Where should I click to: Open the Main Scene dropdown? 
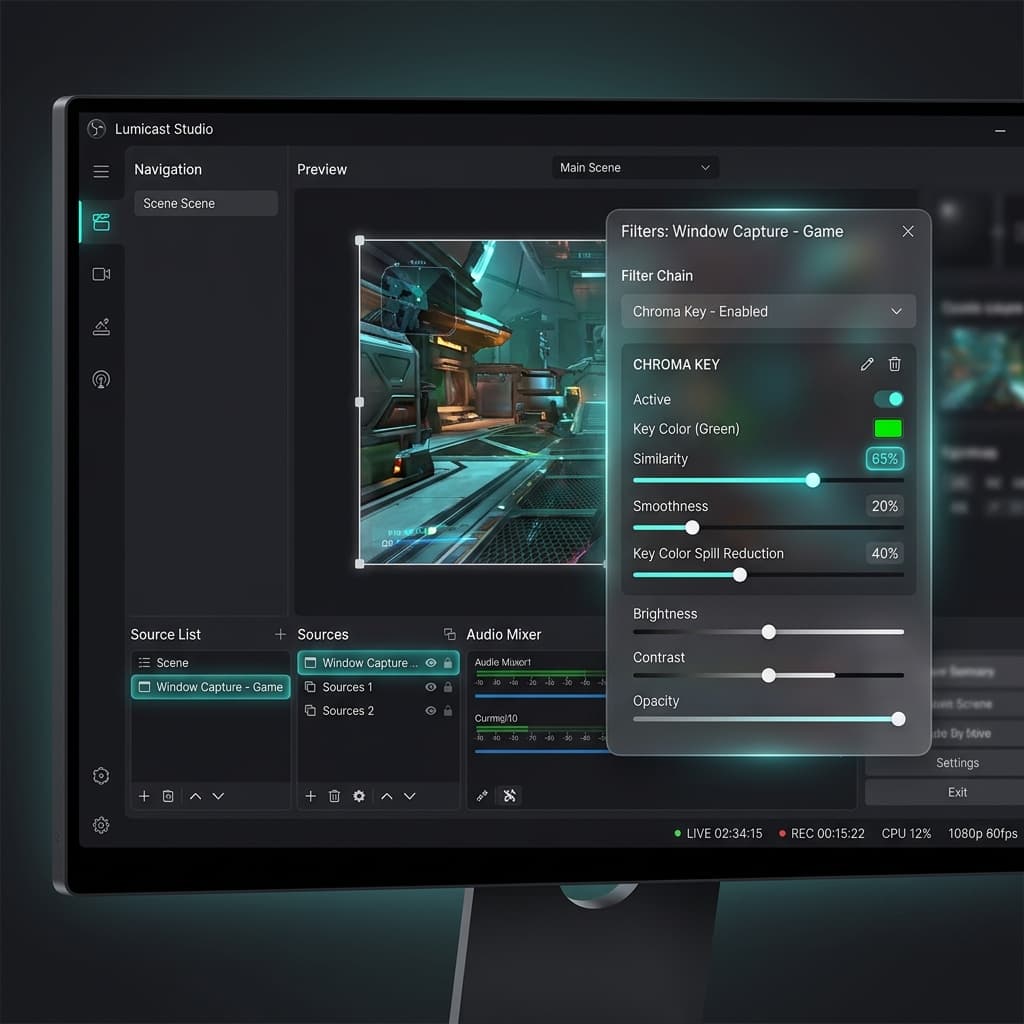click(x=635, y=167)
